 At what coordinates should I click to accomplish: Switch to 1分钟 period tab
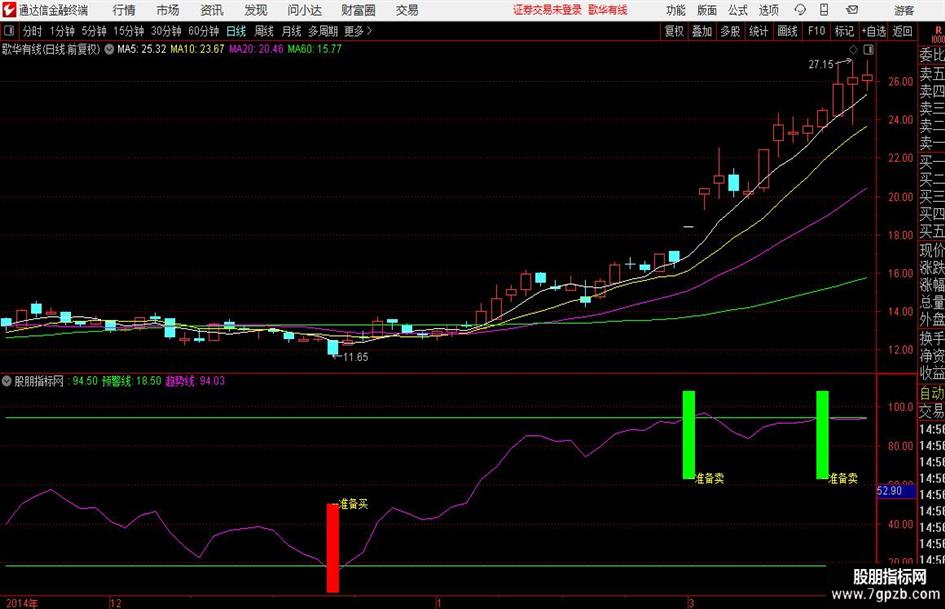coord(61,31)
